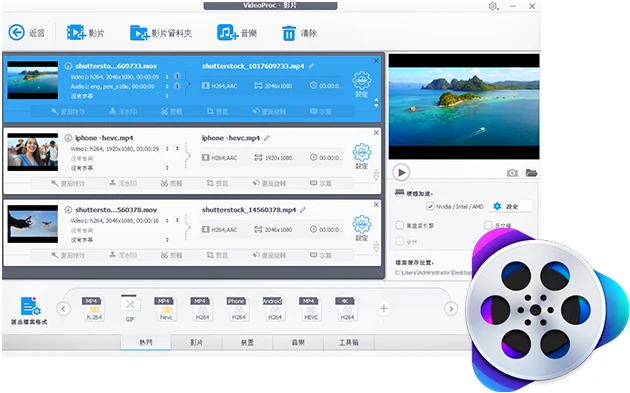Select the iPhone H264 format preset

coord(238,309)
